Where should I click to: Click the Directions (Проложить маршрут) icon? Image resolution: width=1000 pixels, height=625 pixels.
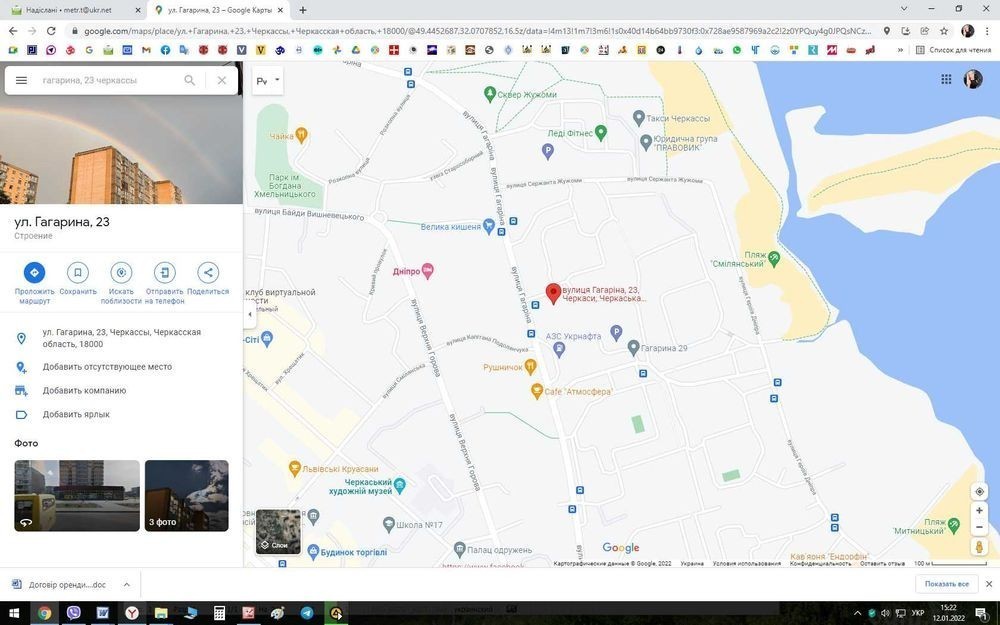[34, 272]
